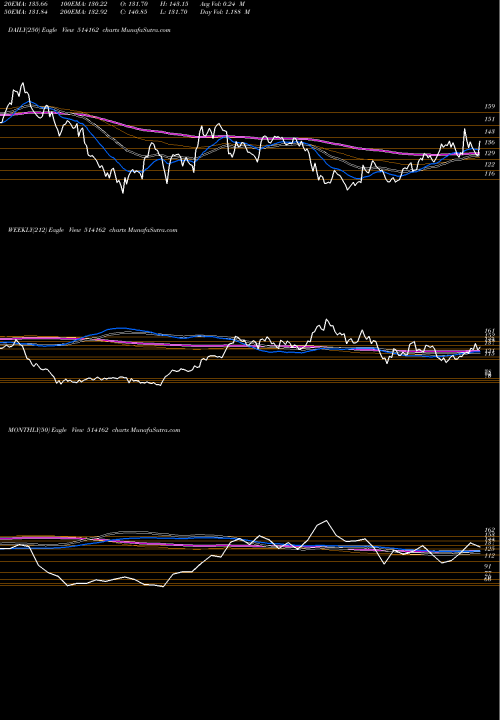Click the 159 price label on daily chart
500x720 pixels.
490,107
